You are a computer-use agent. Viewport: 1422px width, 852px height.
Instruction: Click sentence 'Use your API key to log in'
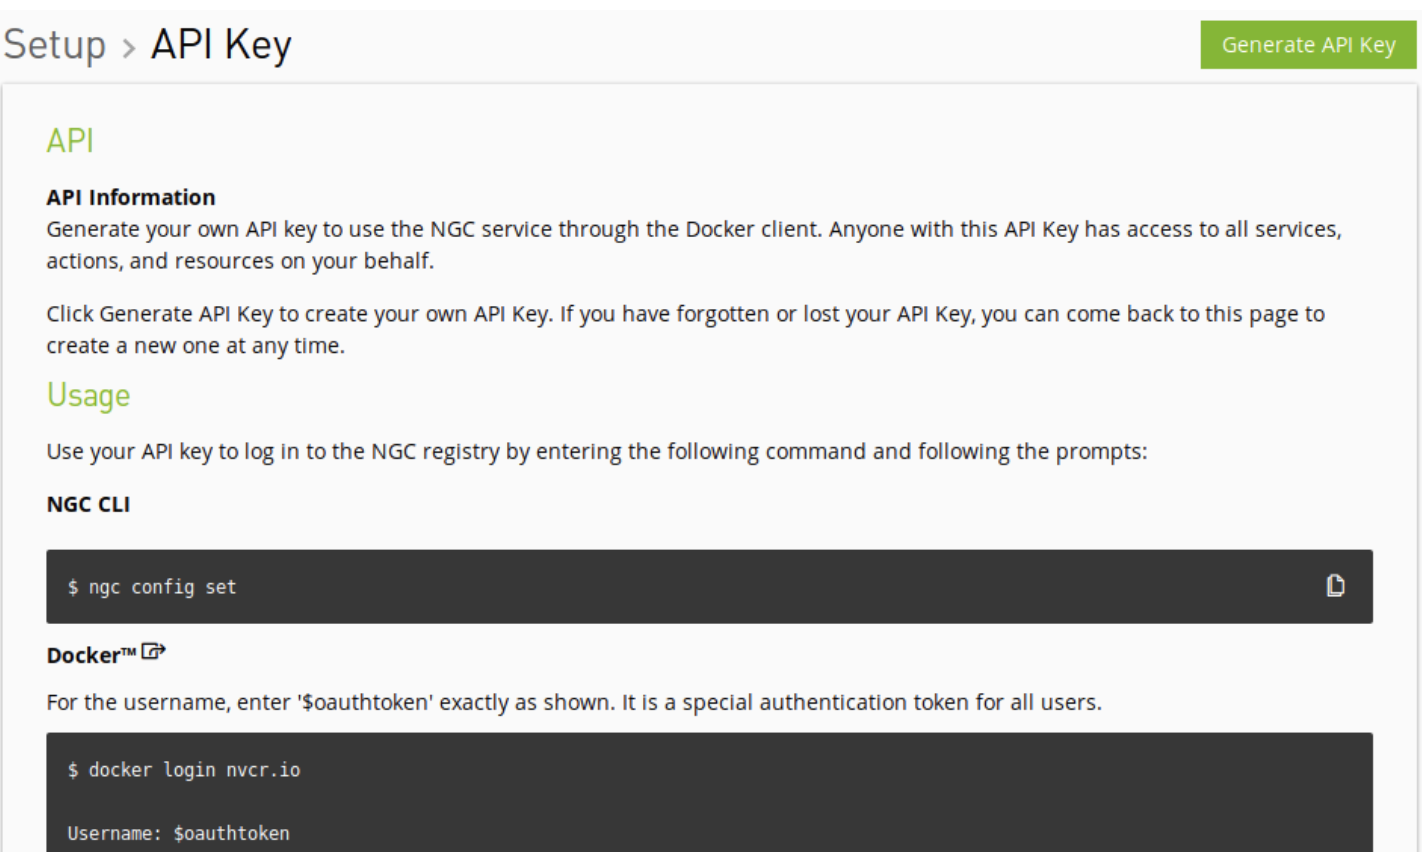(596, 451)
